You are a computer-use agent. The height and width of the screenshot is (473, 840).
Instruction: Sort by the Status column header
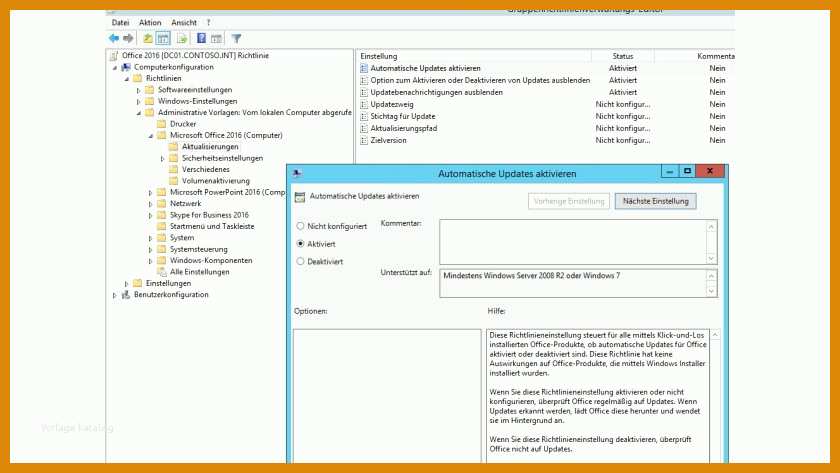(x=622, y=56)
